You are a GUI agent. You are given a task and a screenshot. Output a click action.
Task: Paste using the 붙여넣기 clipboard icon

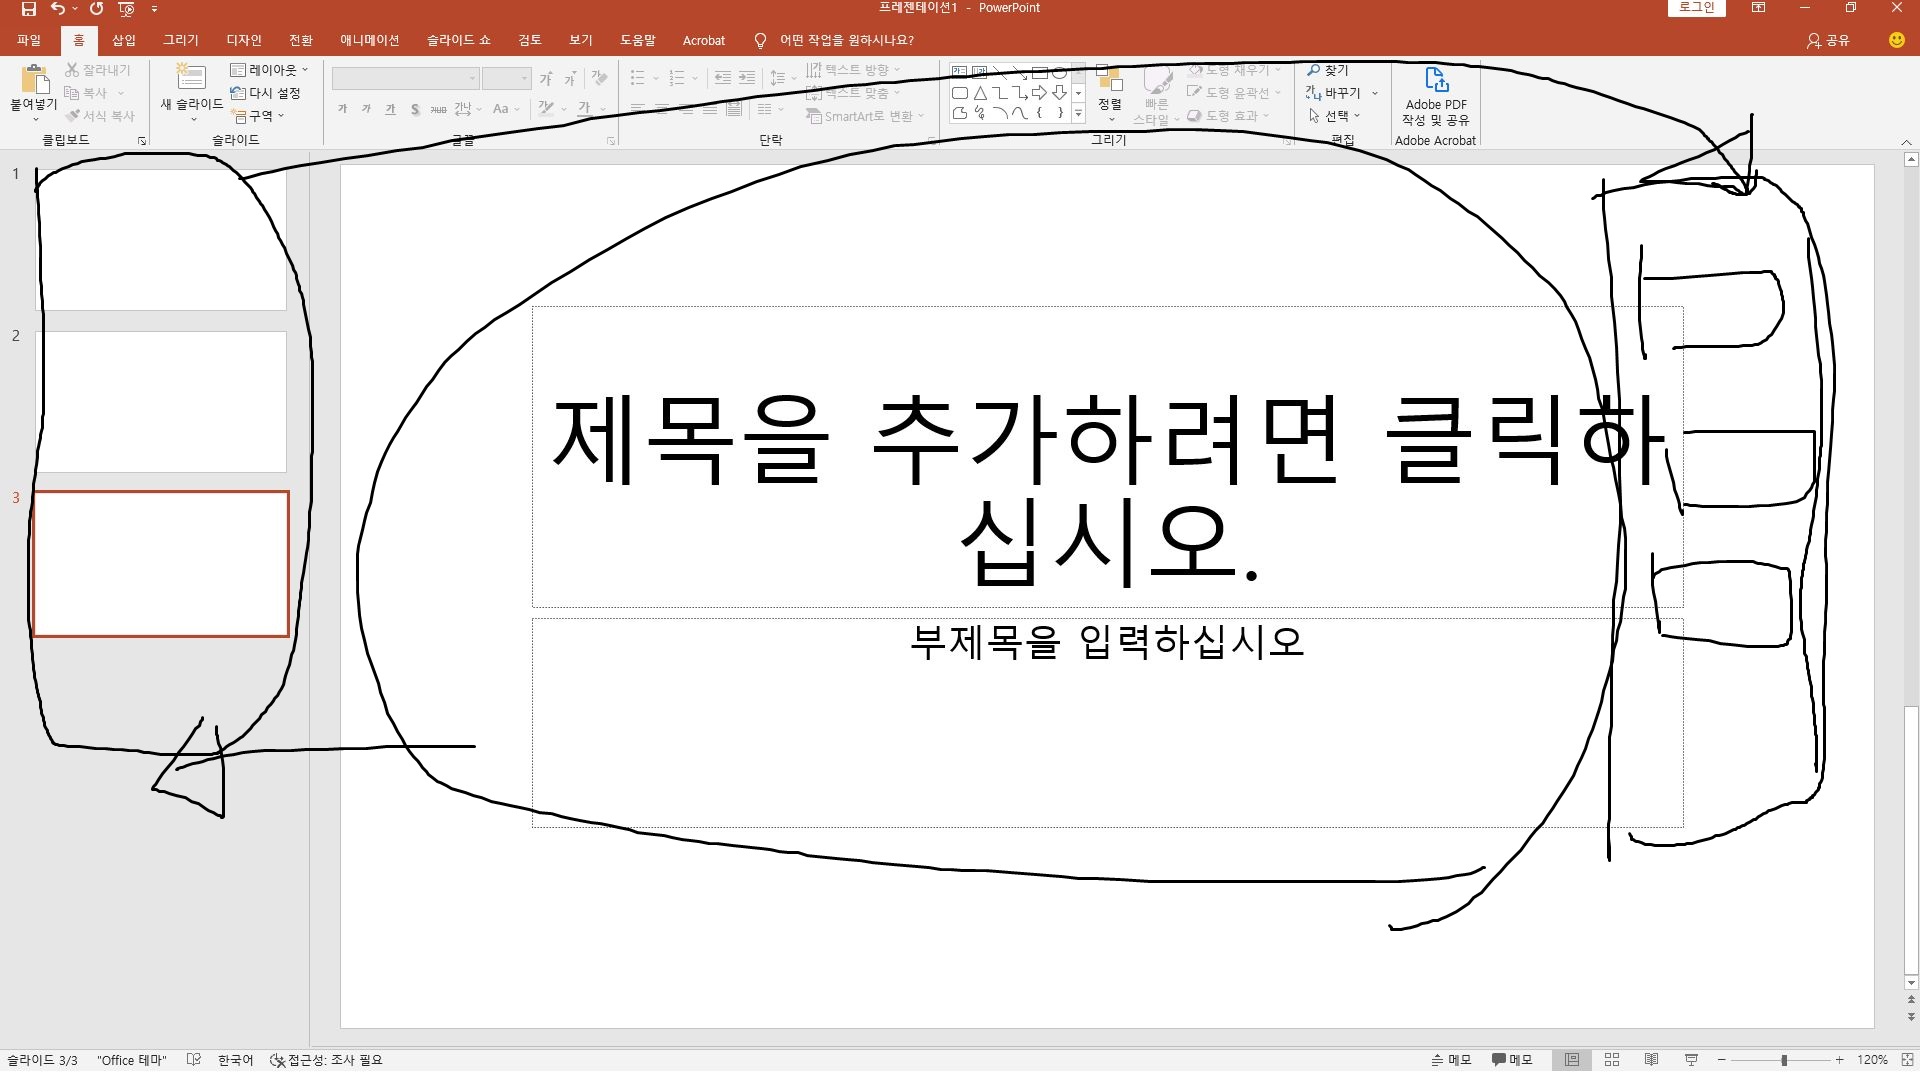pyautogui.click(x=35, y=80)
